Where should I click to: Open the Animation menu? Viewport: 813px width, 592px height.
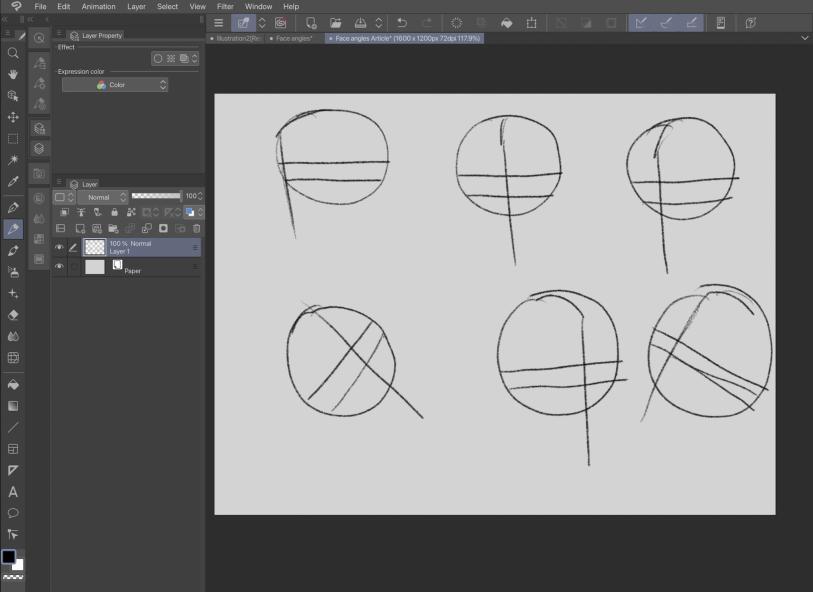pyautogui.click(x=98, y=7)
